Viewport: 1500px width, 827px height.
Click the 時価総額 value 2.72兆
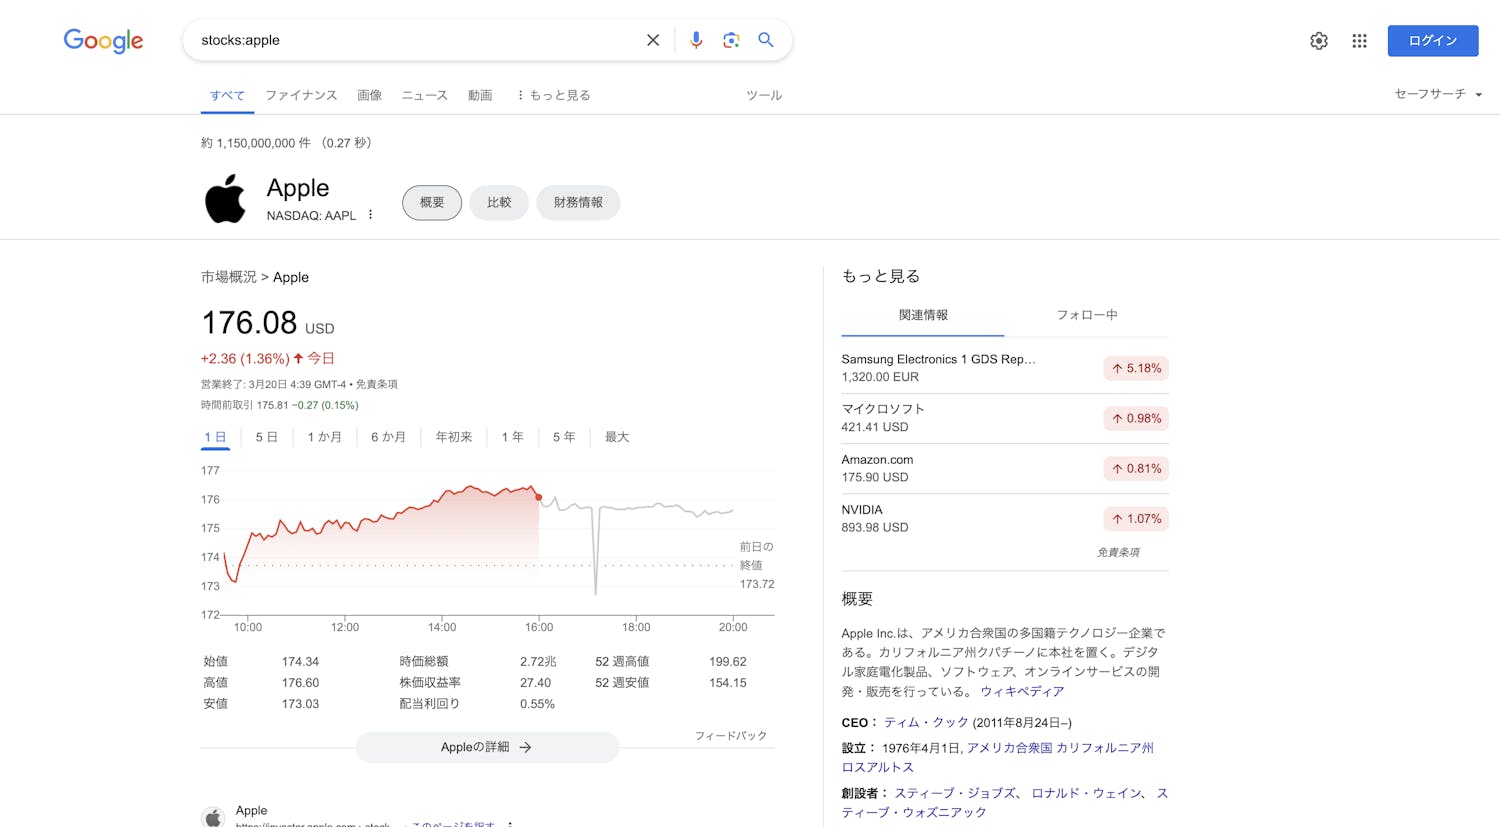pos(538,662)
